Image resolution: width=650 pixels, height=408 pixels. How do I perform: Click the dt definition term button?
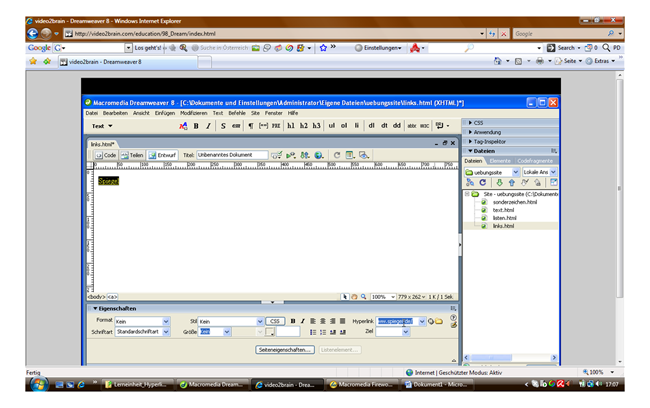[384, 126]
